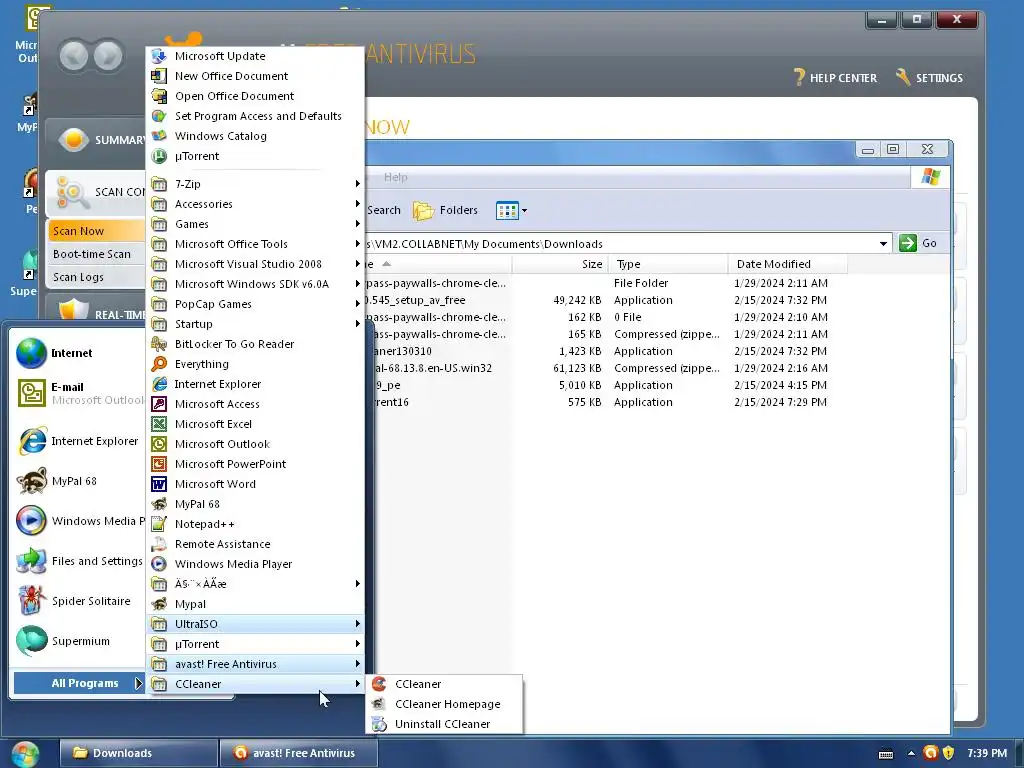
Task: Expand the 7-Zip program folder
Action: coord(255,184)
